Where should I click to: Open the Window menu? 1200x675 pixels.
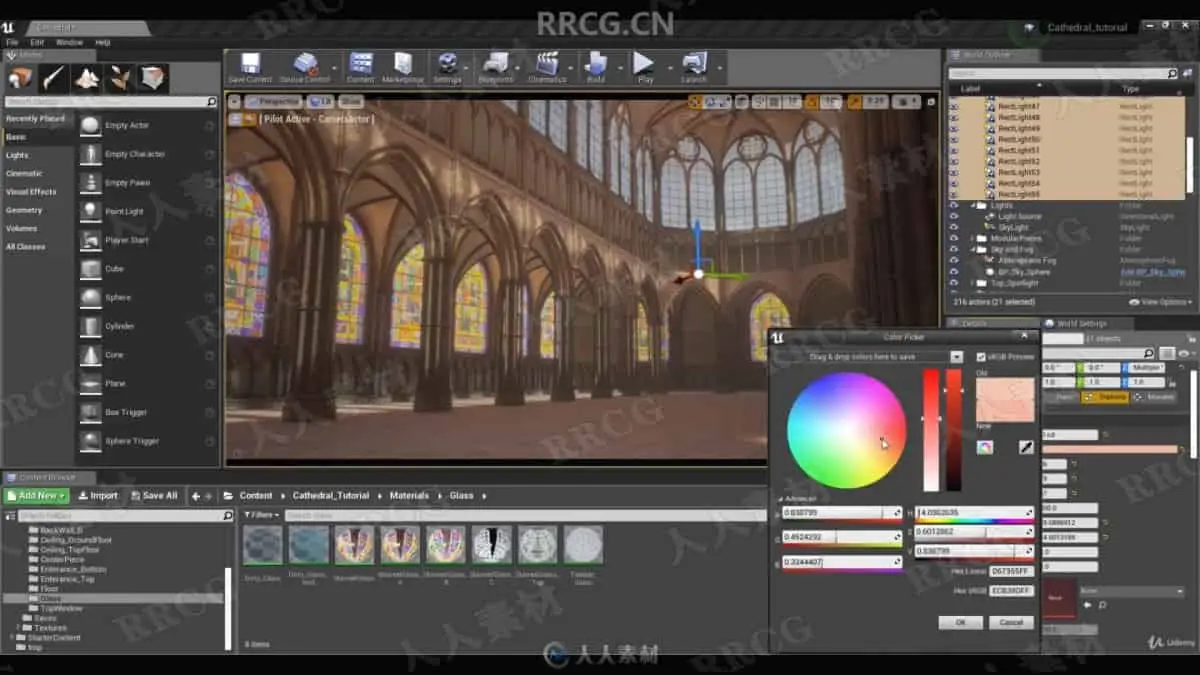click(x=69, y=43)
